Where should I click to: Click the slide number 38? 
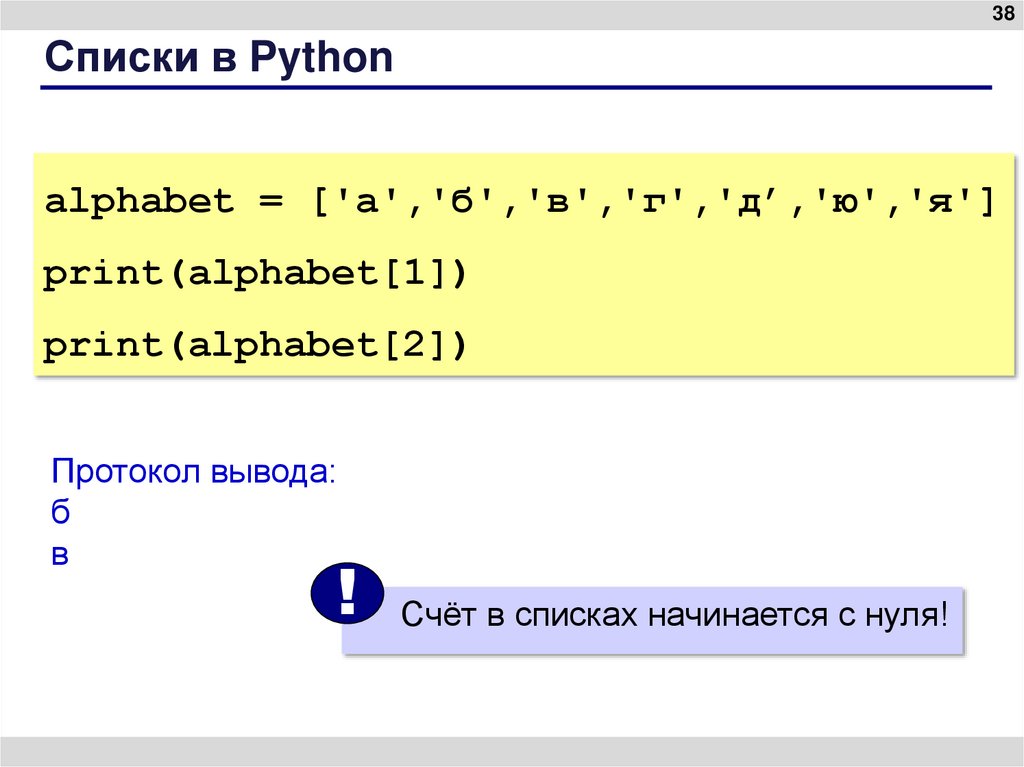1001,13
